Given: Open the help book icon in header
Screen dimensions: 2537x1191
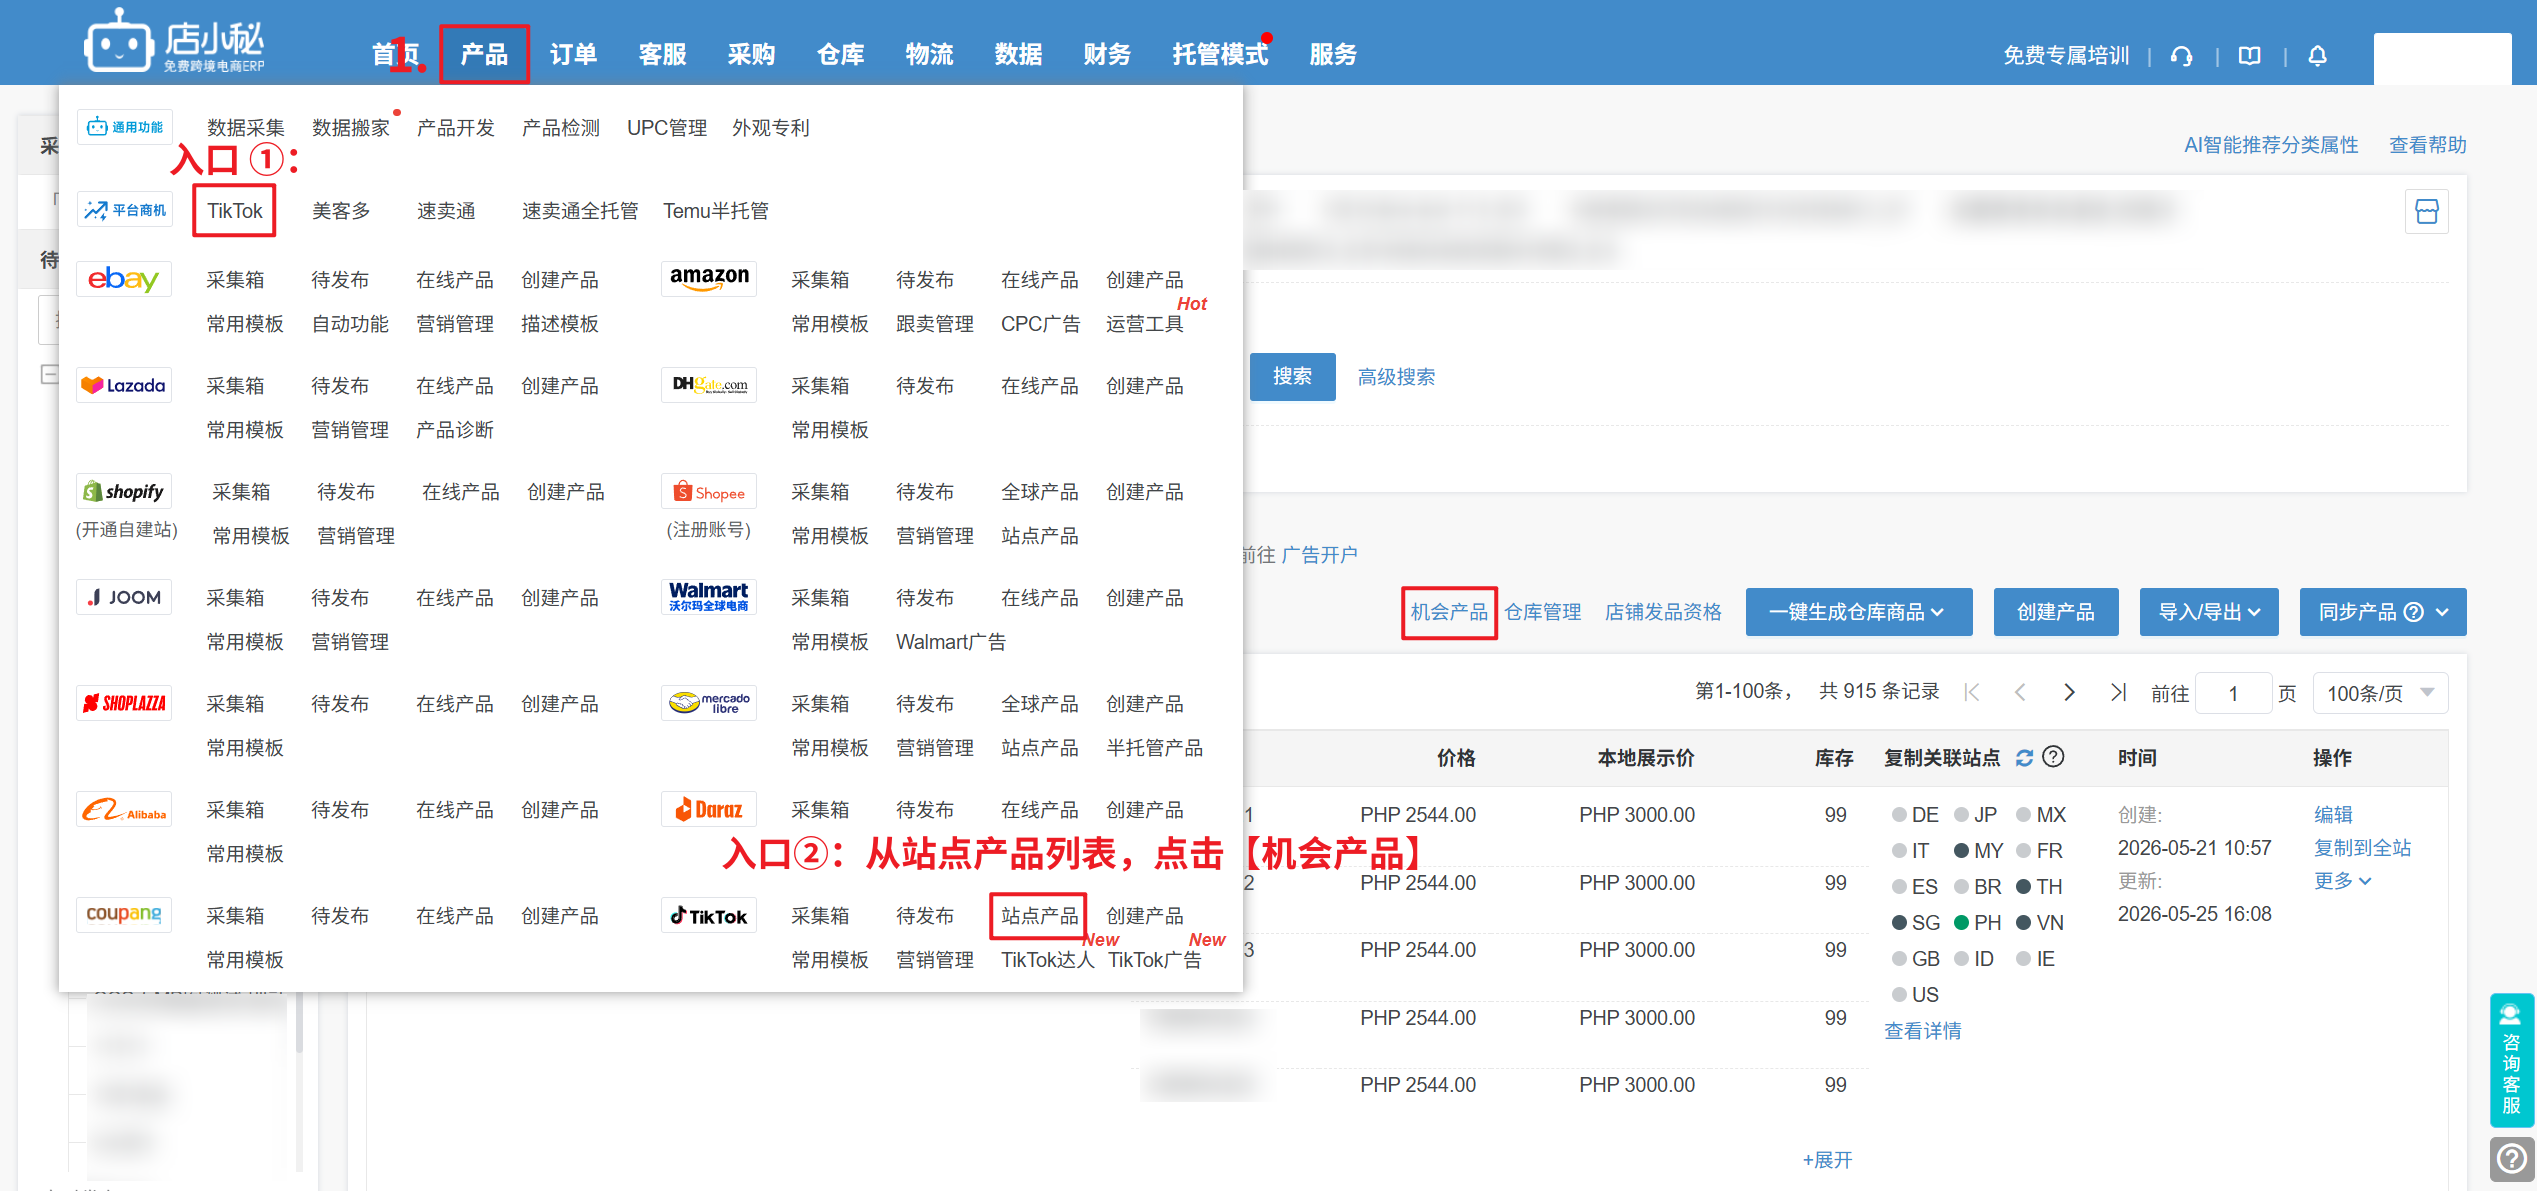Looking at the screenshot, I should (x=2249, y=56).
